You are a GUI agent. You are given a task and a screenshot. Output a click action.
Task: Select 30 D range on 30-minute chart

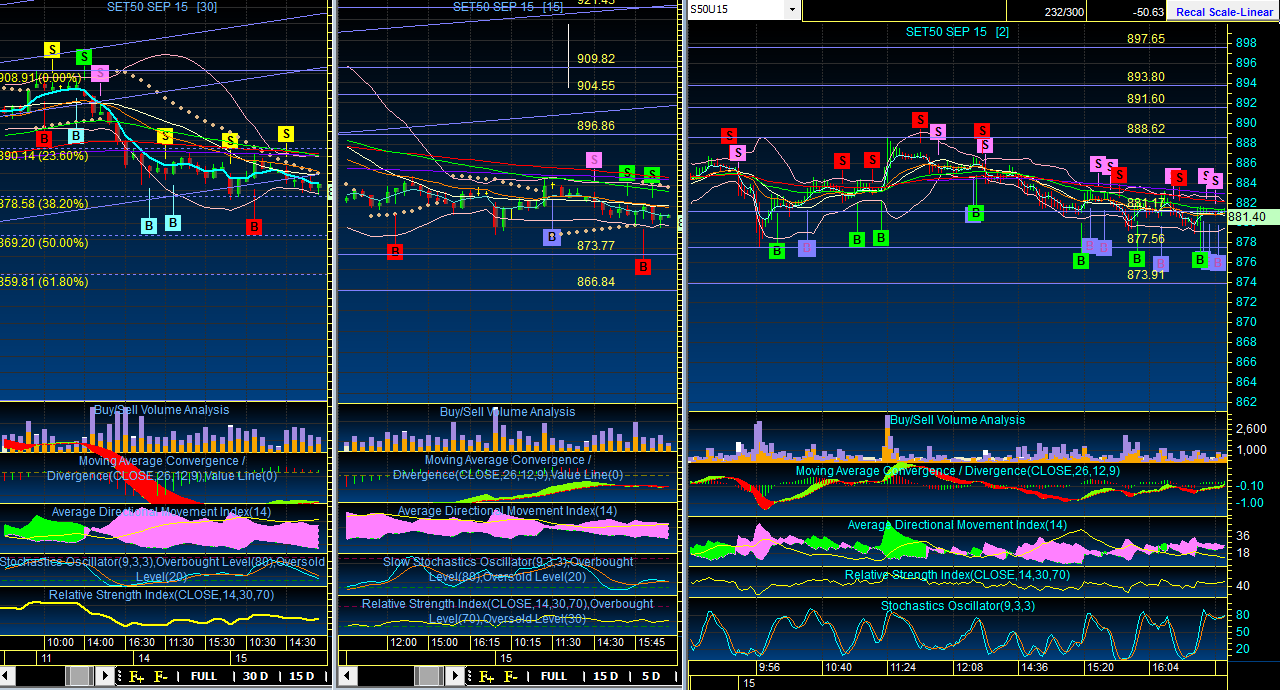tap(256, 676)
